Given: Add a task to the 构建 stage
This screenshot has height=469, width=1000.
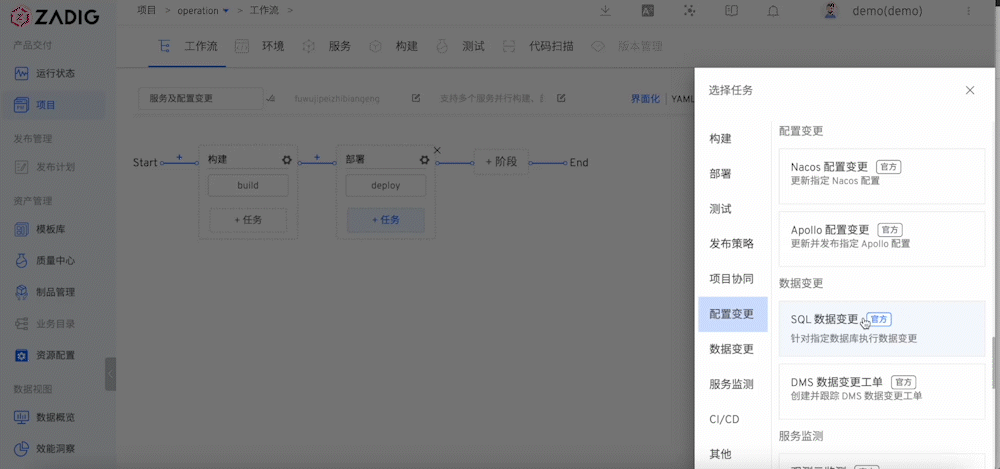Looking at the screenshot, I should (248, 220).
